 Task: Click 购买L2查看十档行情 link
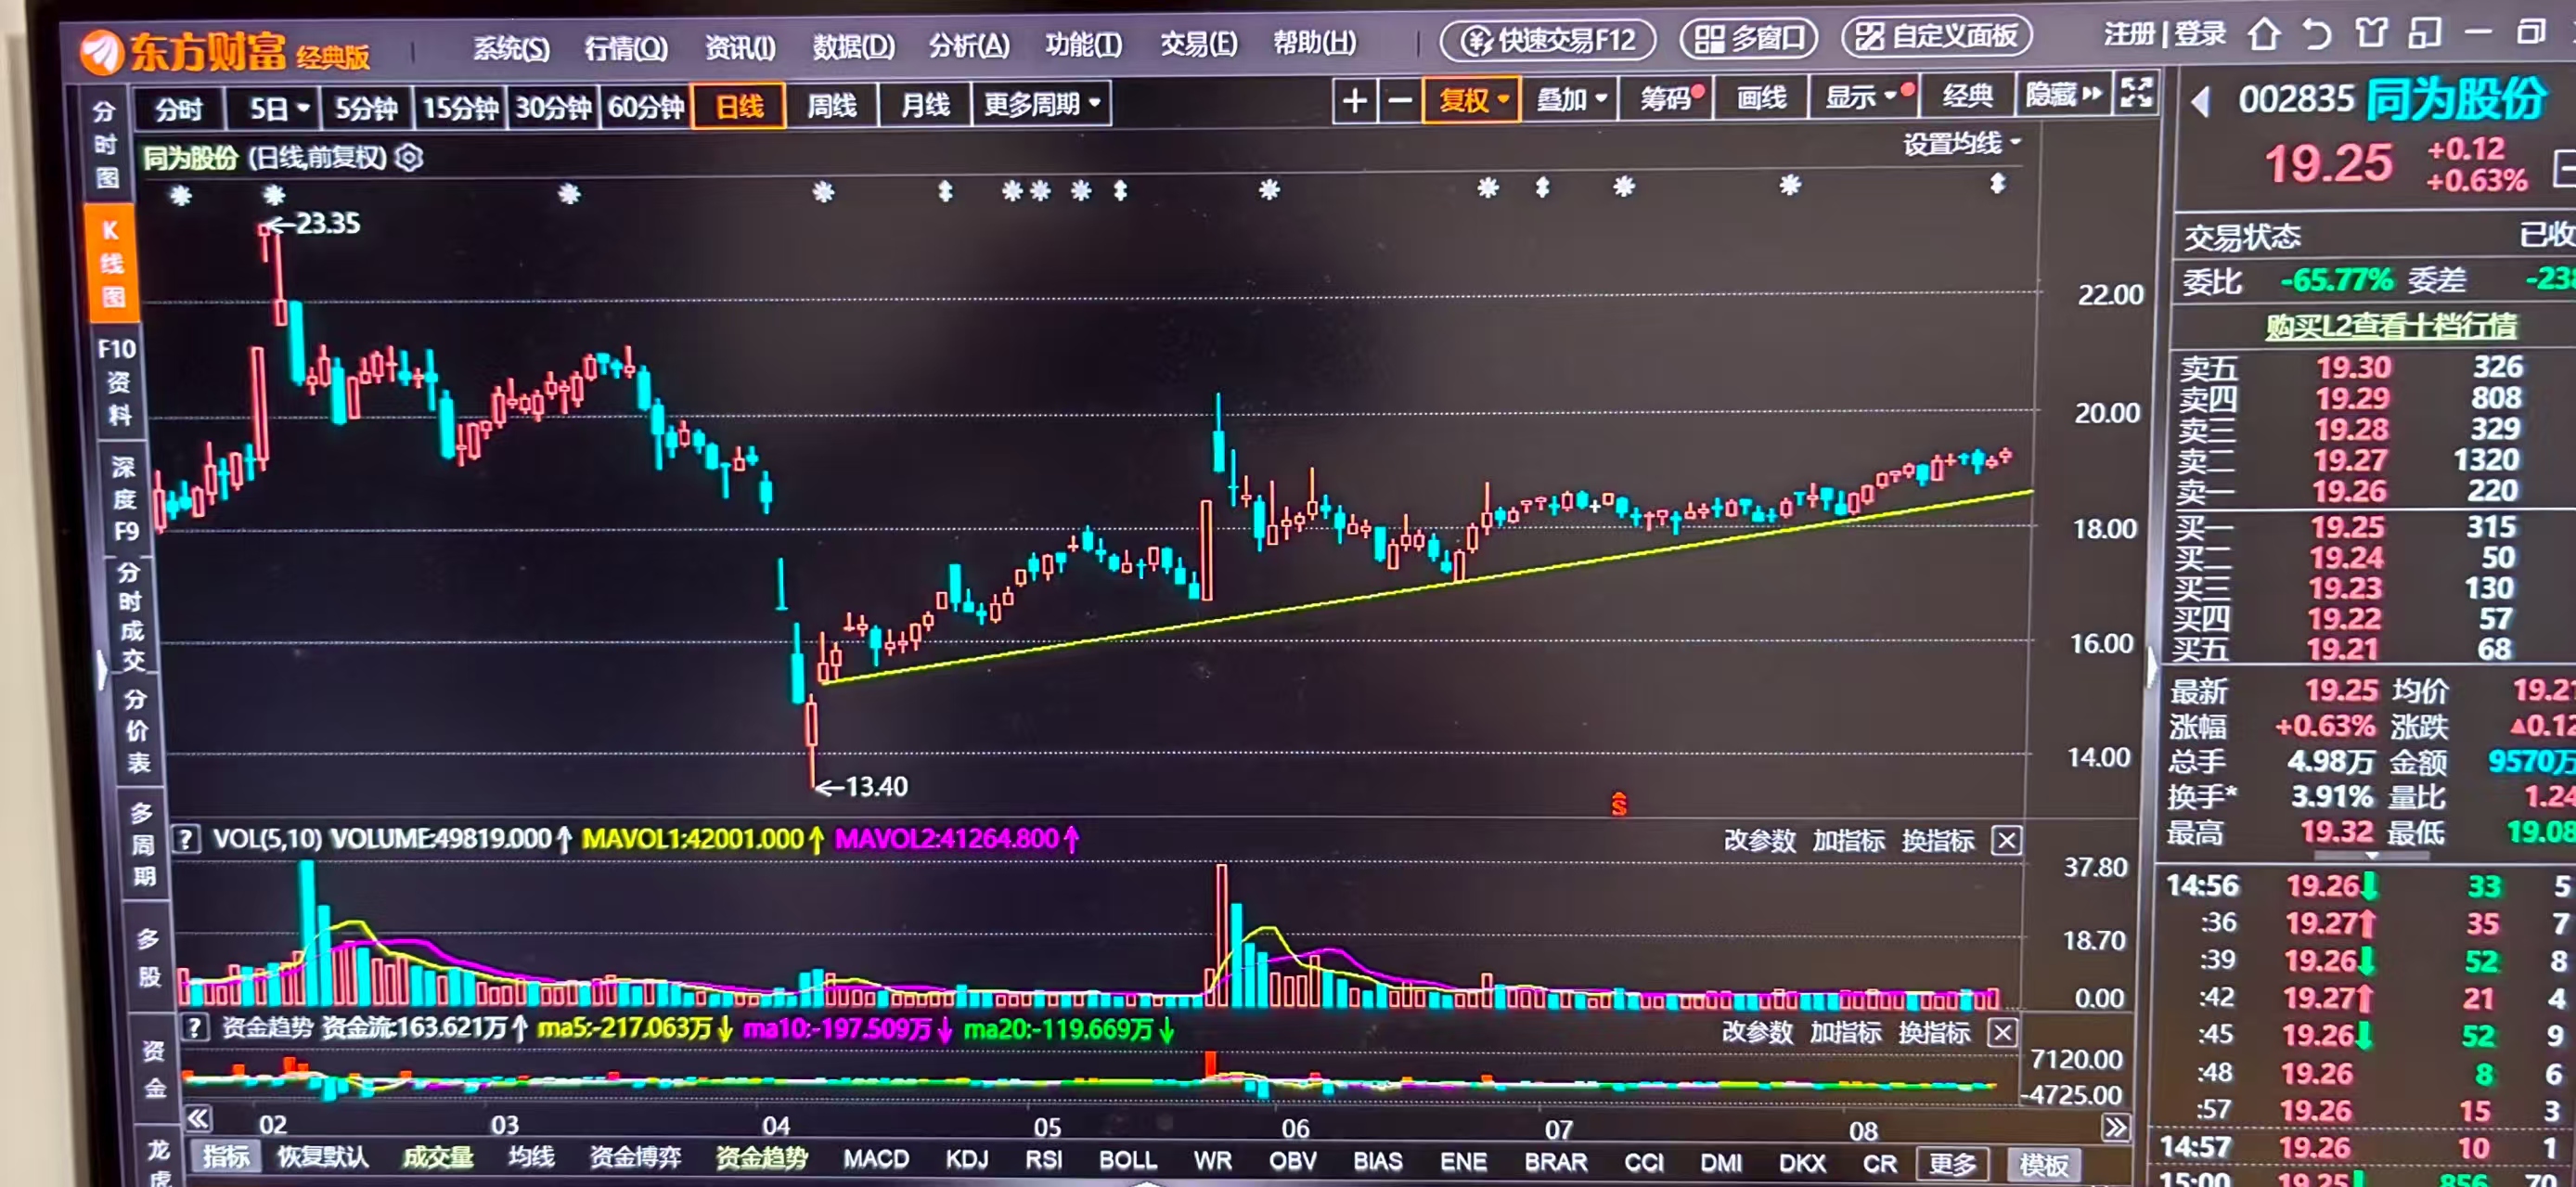pos(2391,326)
